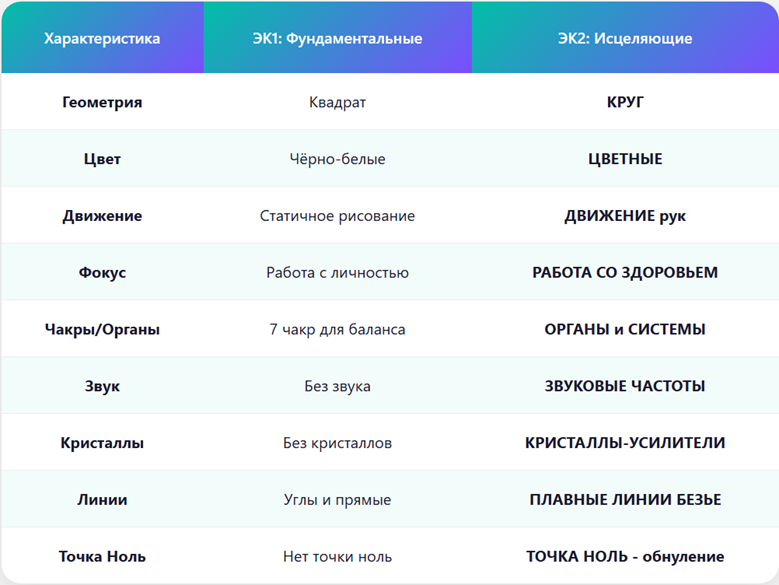Screen dimensions: 779x585
Task: Select the РАБОТА СО ЗДОРОВЬЕМ cell
Action: 625,272
